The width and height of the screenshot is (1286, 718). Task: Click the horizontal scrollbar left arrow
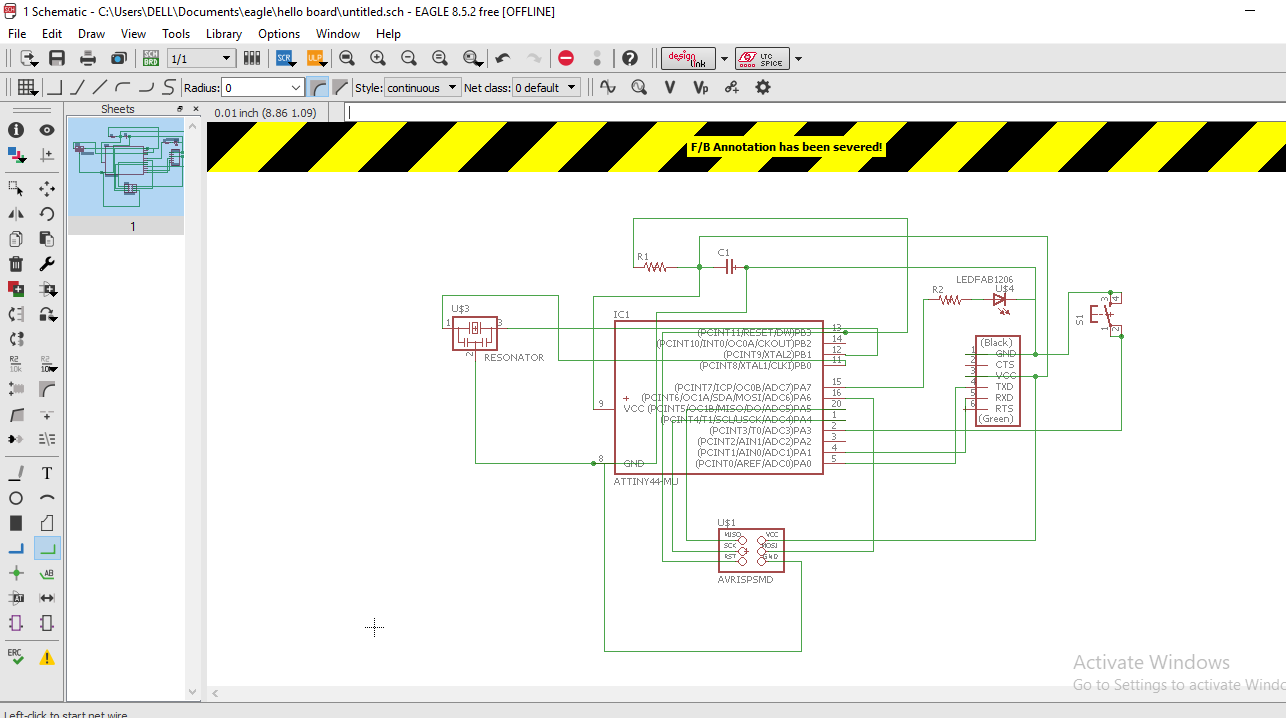point(214,693)
